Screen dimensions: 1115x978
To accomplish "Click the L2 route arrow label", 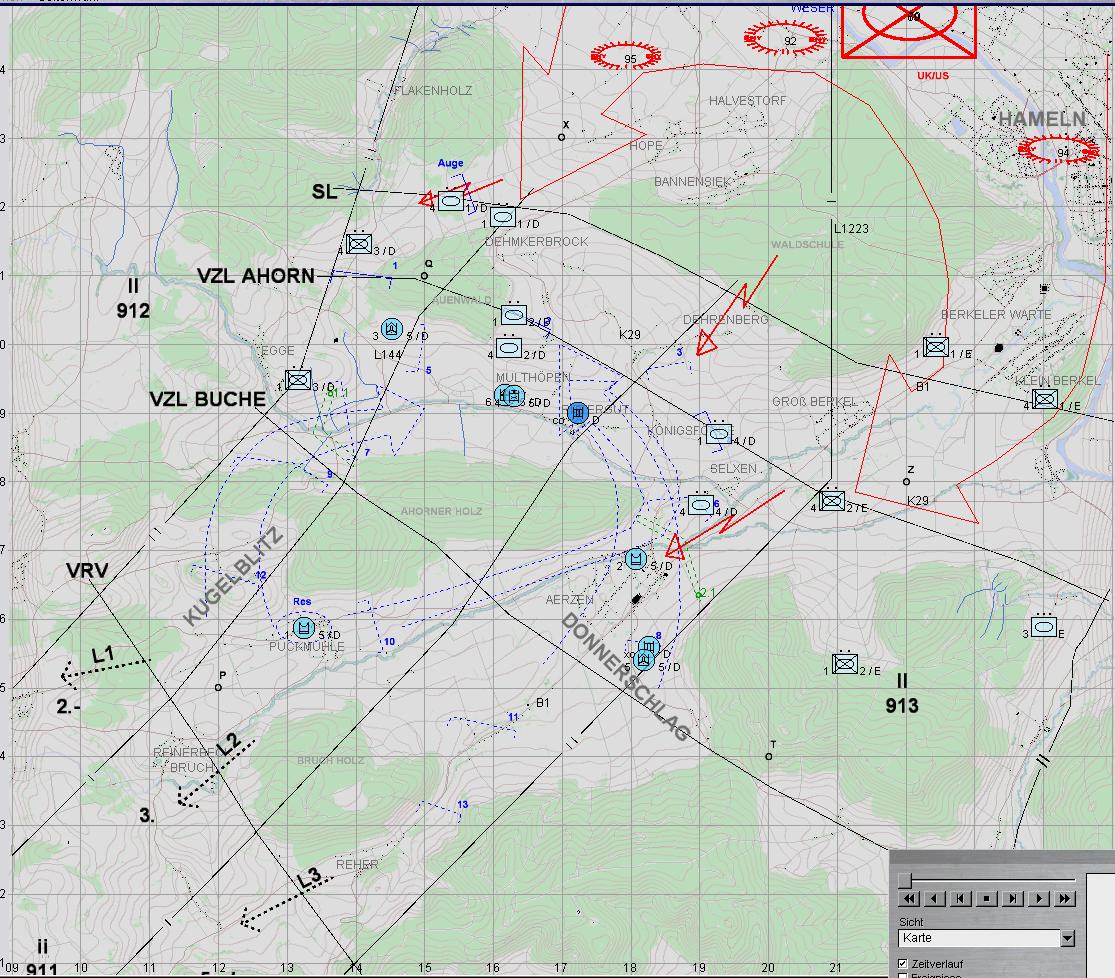I will tap(229, 744).
